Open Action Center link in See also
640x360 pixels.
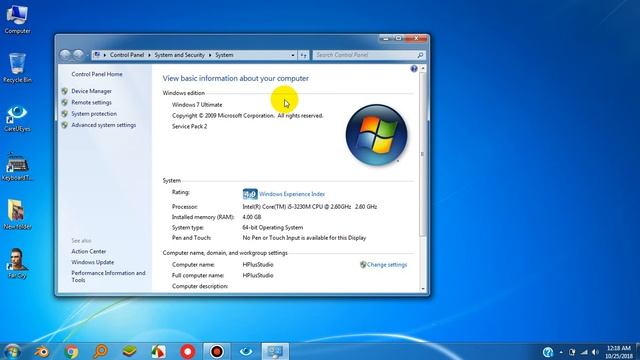(89, 251)
